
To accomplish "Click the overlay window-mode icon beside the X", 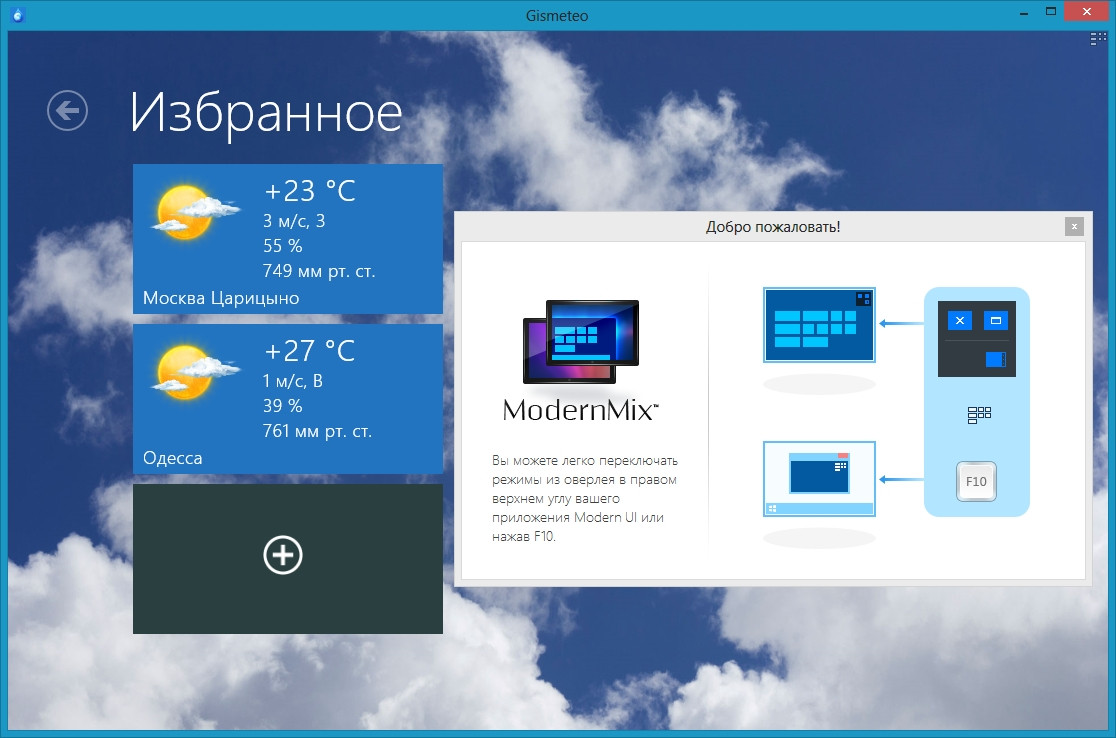I will click(x=996, y=320).
